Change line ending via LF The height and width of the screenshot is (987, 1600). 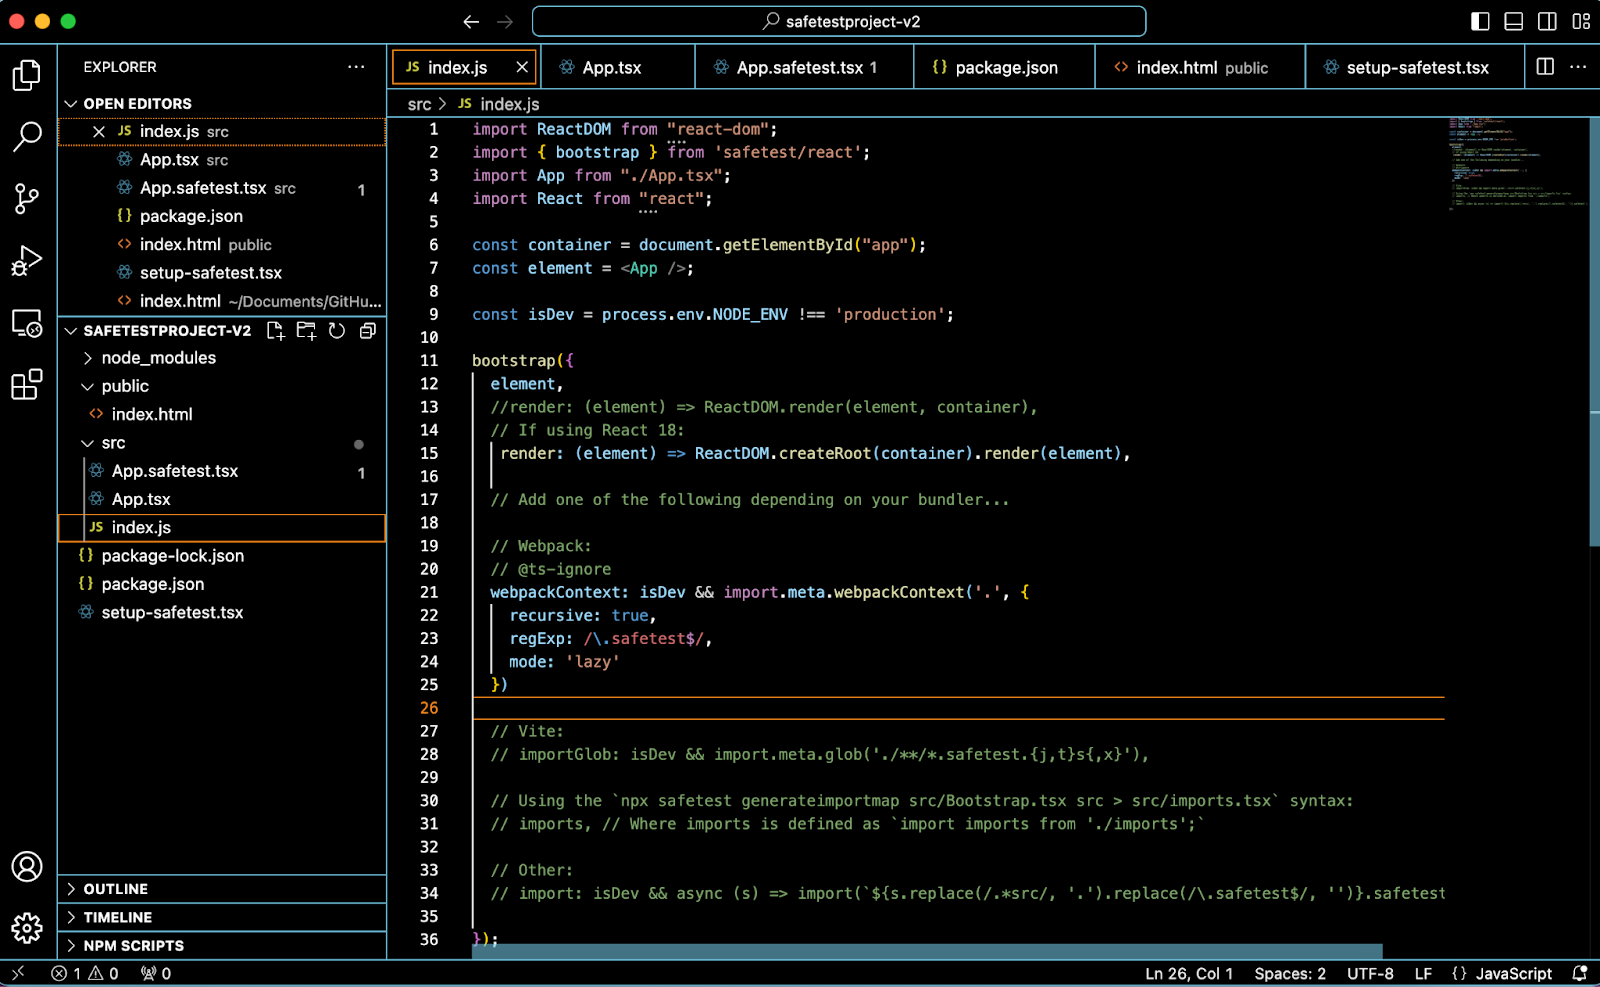coord(1423,973)
